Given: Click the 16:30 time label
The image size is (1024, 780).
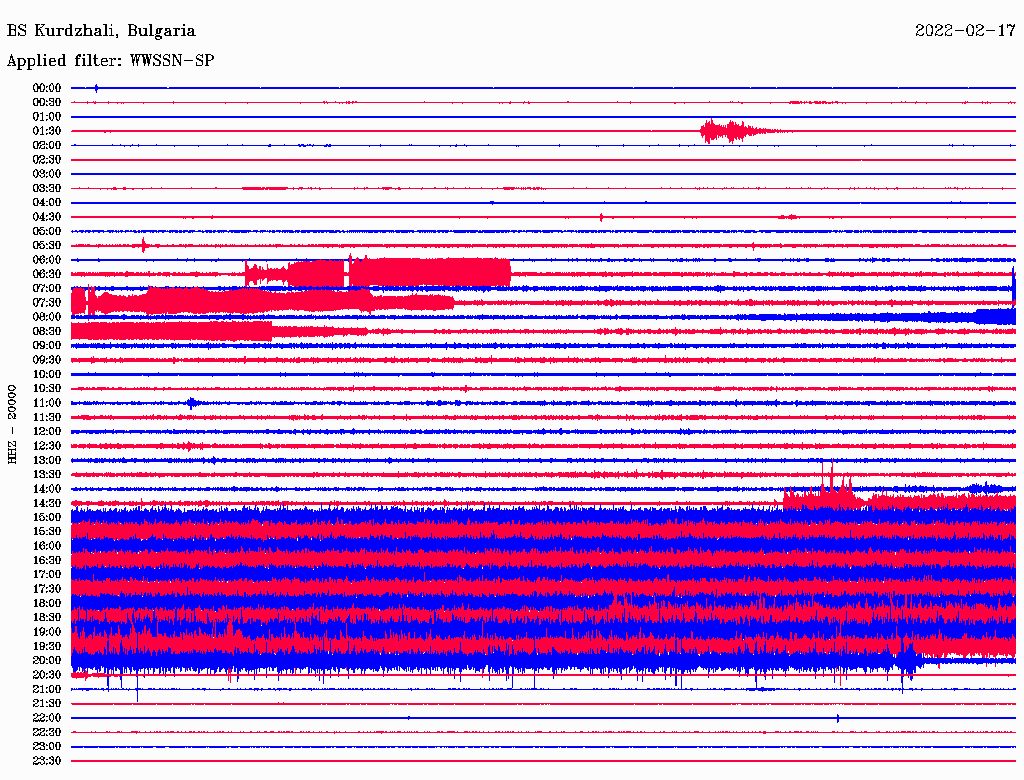Looking at the screenshot, I should [47, 561].
